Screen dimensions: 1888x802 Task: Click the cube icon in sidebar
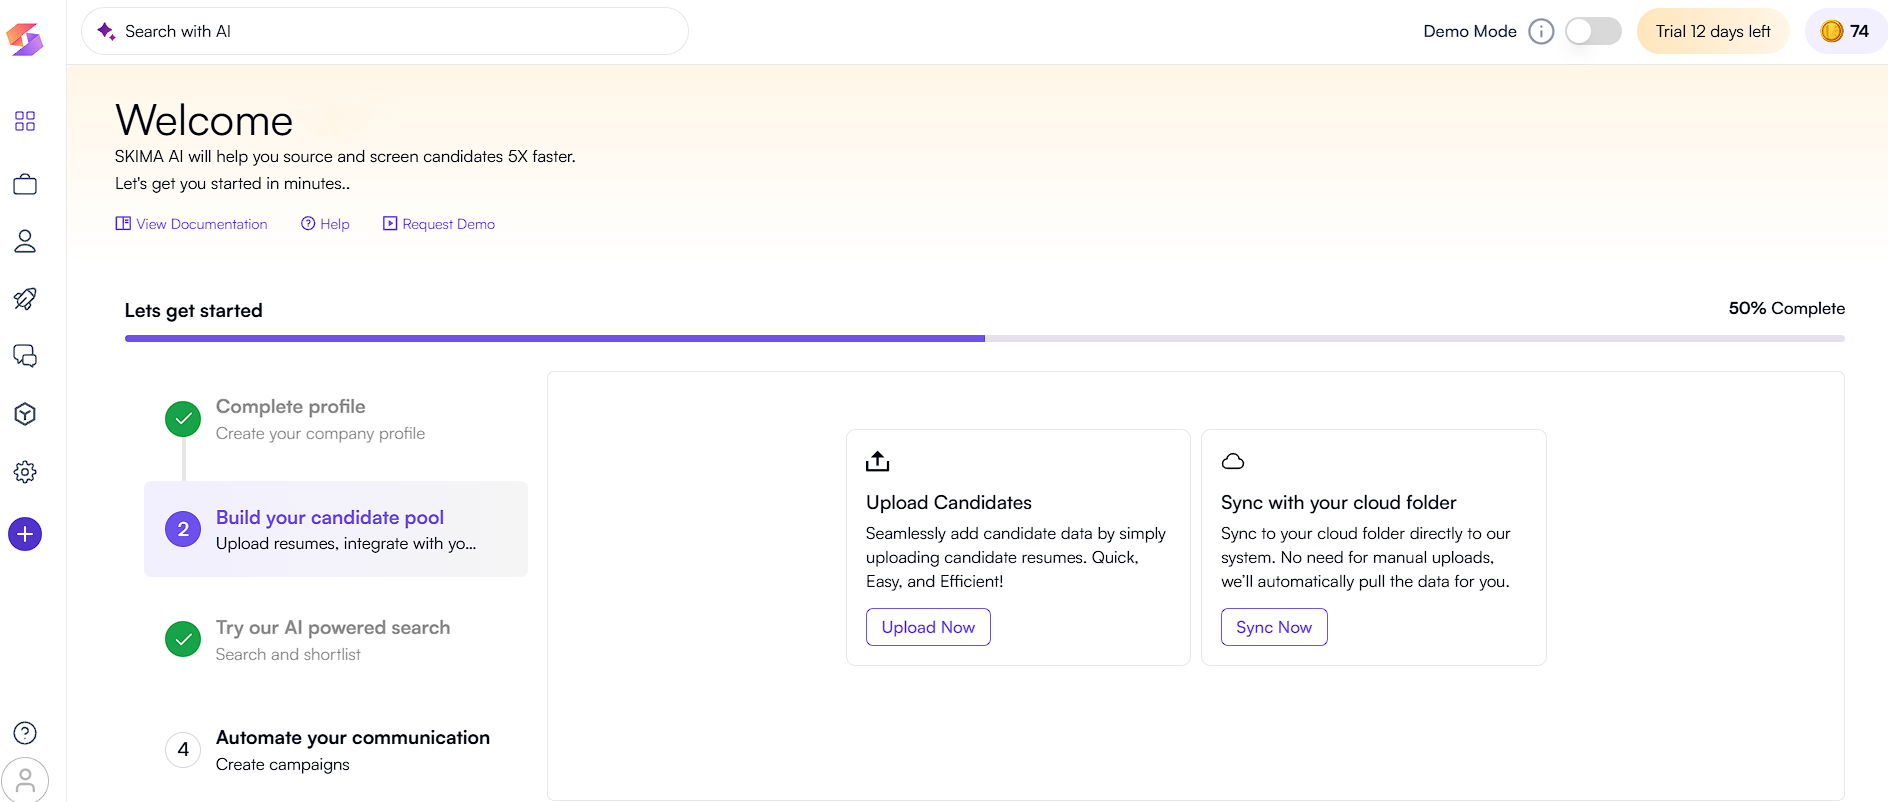point(25,414)
